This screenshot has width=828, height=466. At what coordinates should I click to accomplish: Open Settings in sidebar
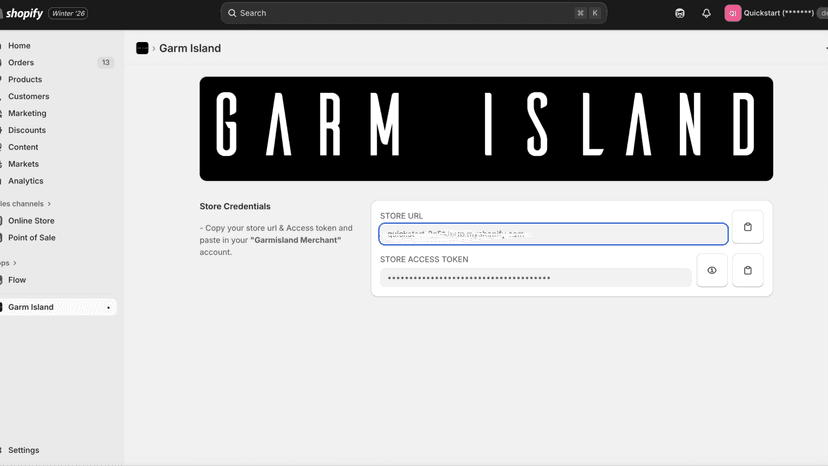[23, 450]
